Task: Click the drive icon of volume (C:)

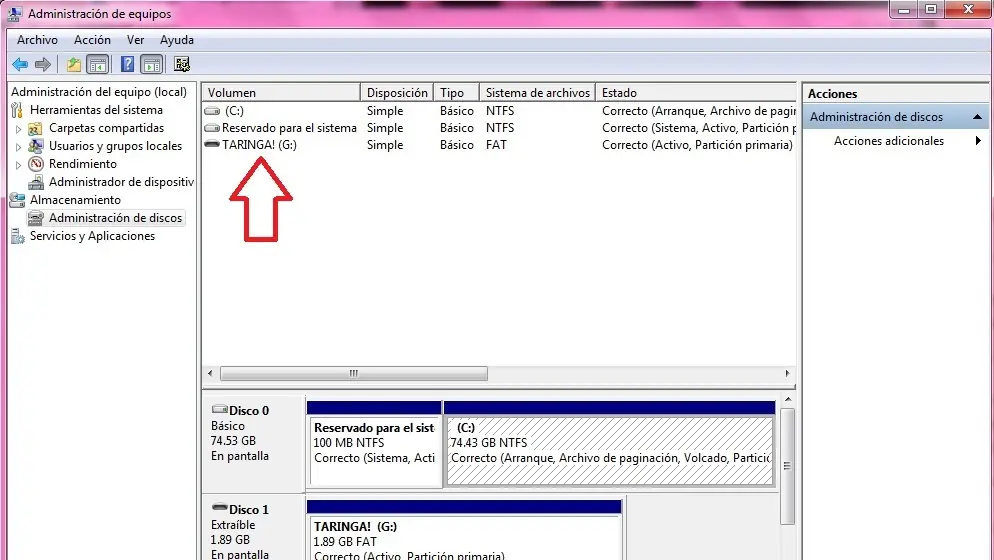Action: click(212, 111)
